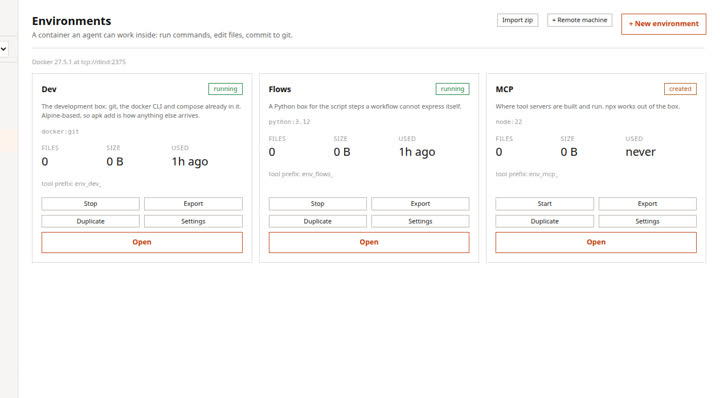Click the node:22 image label
The image size is (720, 398).
(509, 122)
